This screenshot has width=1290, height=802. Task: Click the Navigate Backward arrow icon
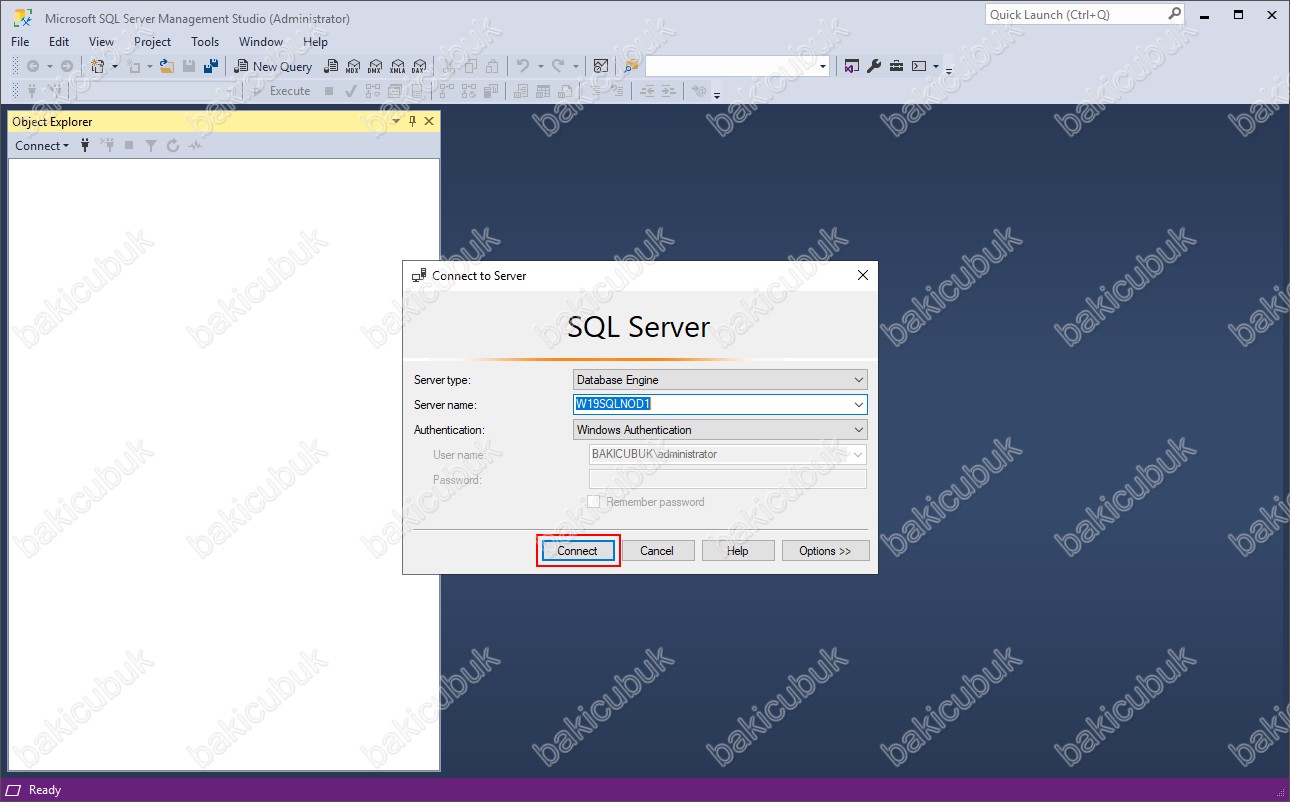coord(33,66)
